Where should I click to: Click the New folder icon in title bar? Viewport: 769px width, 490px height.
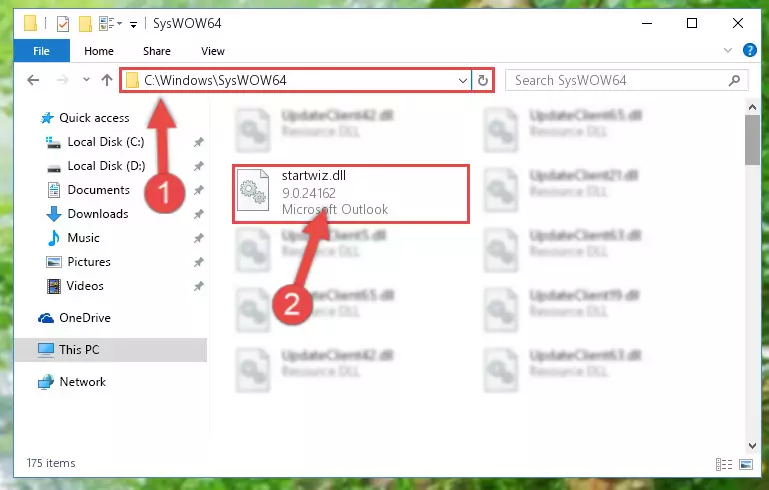(85, 23)
